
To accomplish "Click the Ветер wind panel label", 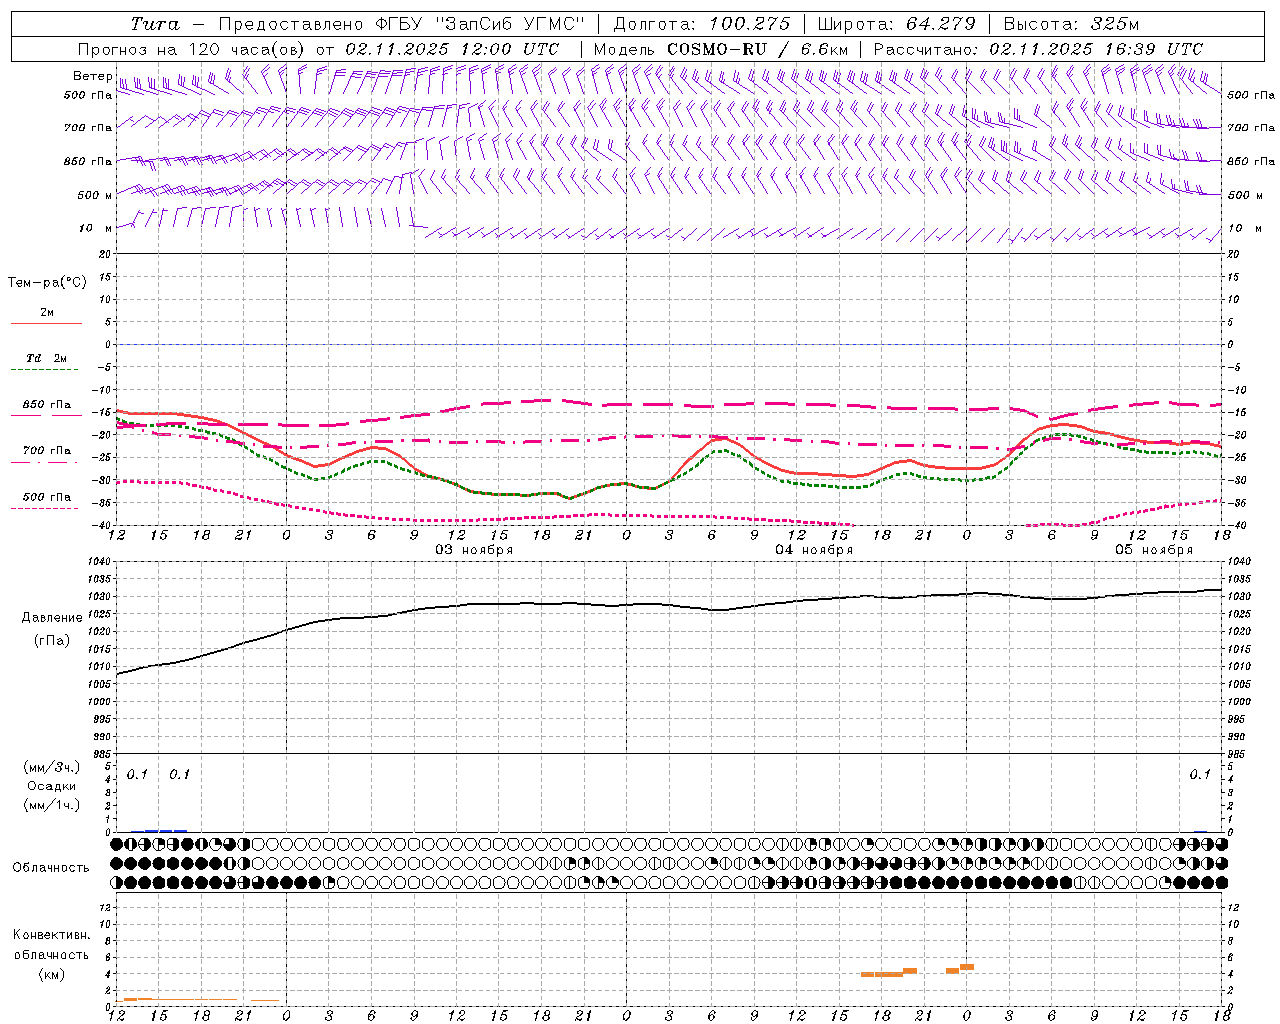I will coord(93,76).
